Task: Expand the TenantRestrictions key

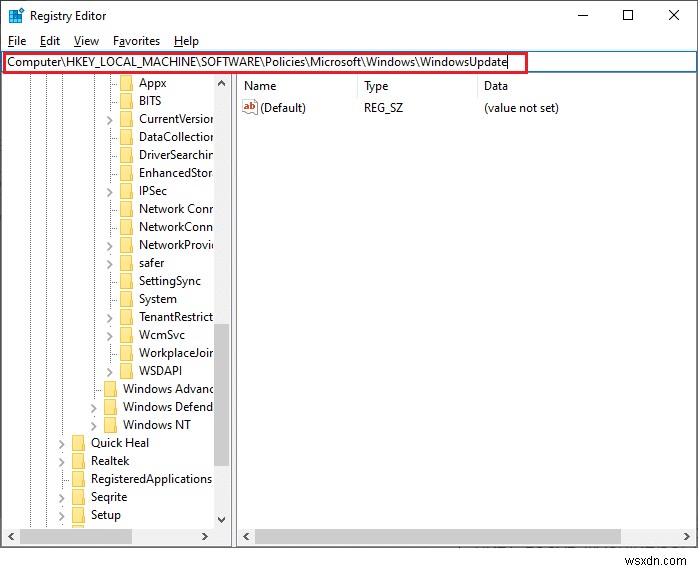Action: click(110, 318)
